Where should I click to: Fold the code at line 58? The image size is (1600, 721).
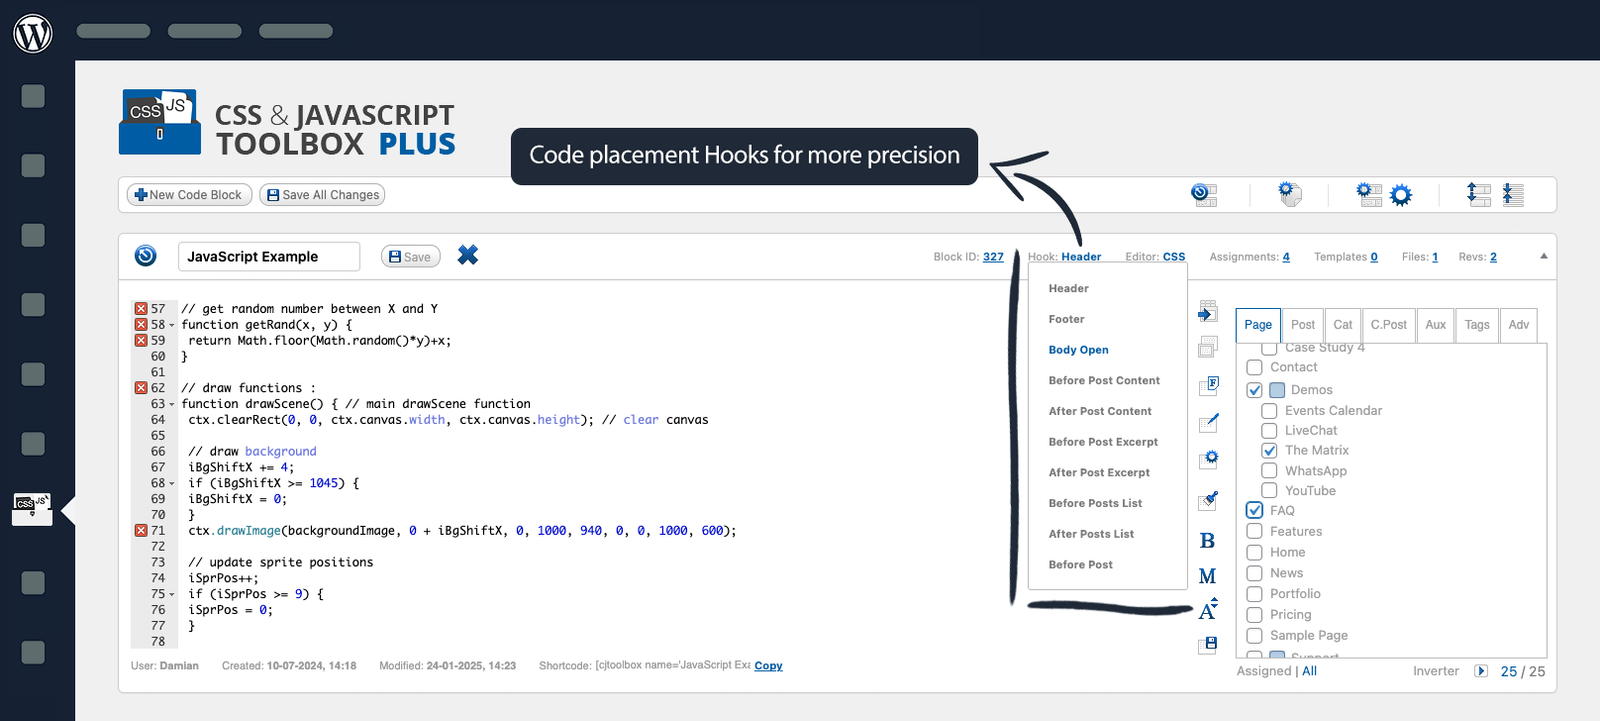tap(171, 325)
